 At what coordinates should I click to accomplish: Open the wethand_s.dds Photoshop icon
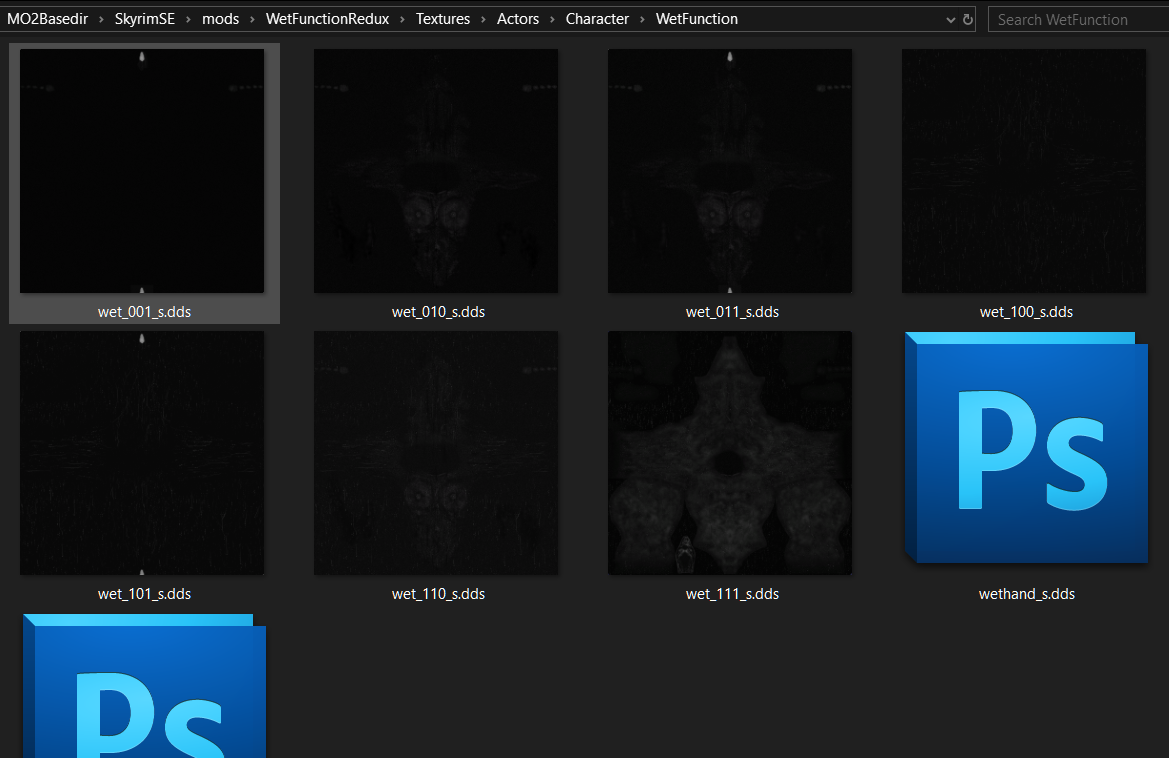click(1026, 447)
